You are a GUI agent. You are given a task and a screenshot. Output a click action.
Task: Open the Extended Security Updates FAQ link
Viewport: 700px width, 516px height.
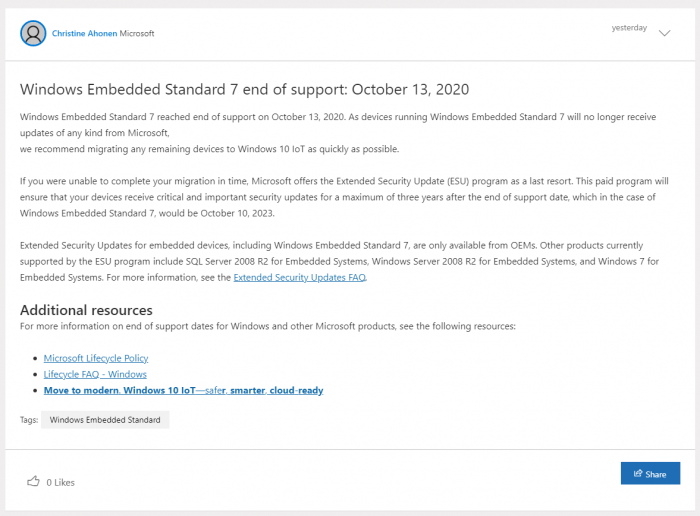(300, 277)
